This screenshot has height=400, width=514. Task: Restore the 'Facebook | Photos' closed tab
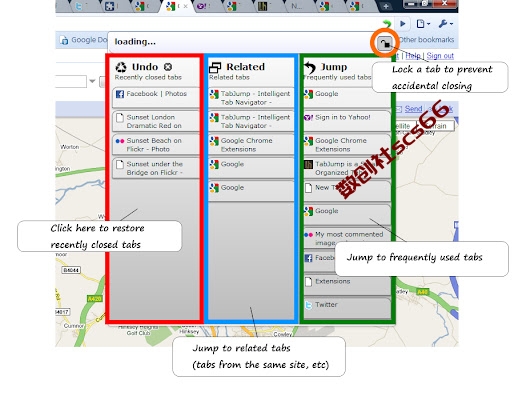156,97
